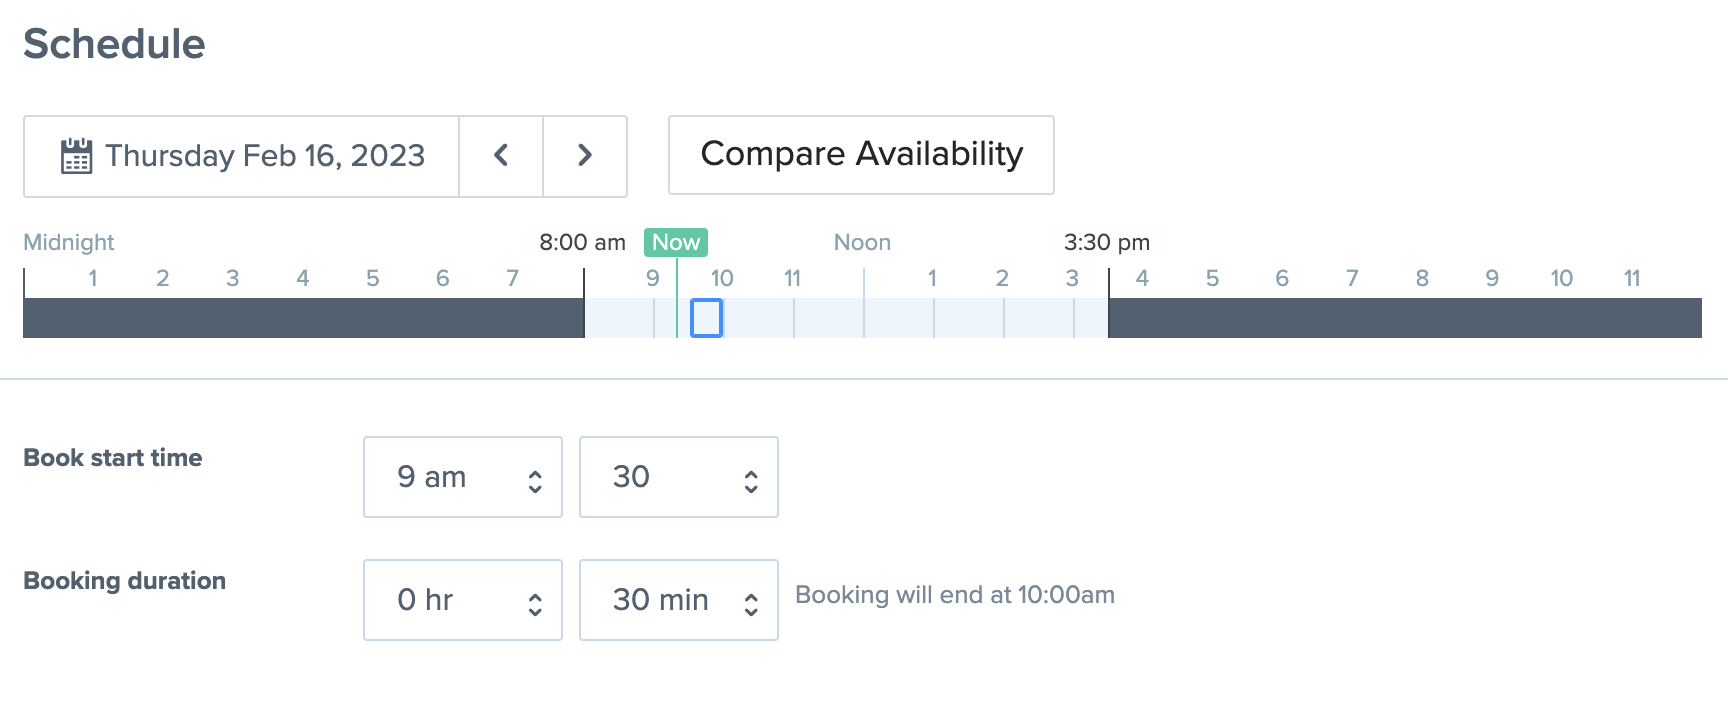Click the Noon slot on the timeline
This screenshot has width=1728, height=720.
[899, 318]
